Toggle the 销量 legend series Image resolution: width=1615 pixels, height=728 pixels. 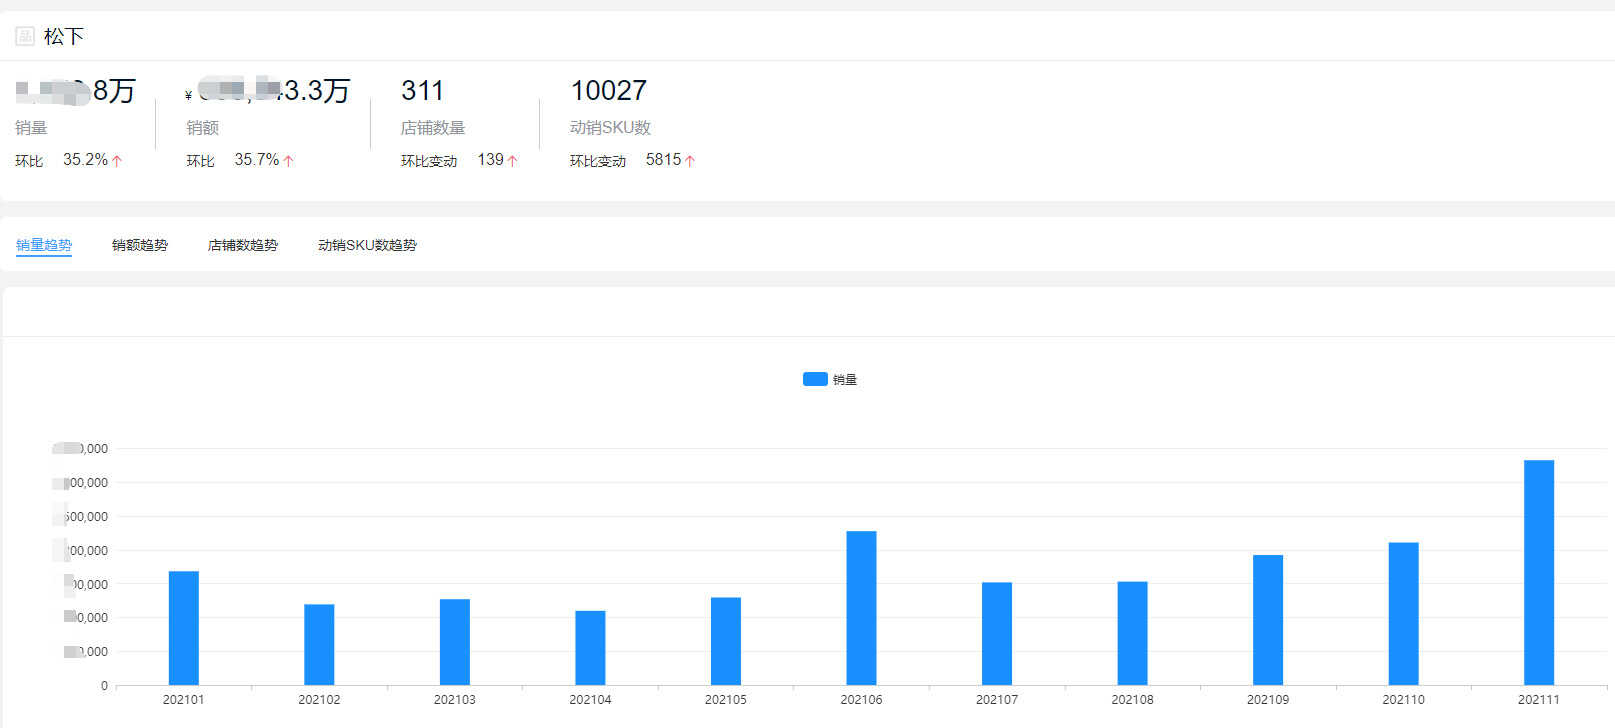[x=830, y=379]
